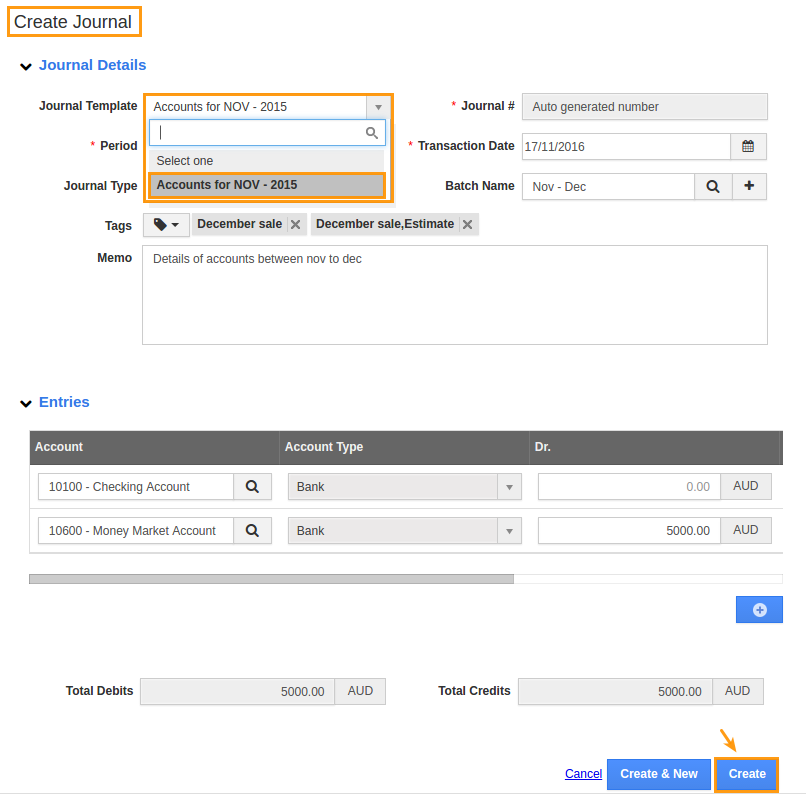Viewport: 806px width, 794px height.
Task: Click the Create & New button
Action: point(658,774)
